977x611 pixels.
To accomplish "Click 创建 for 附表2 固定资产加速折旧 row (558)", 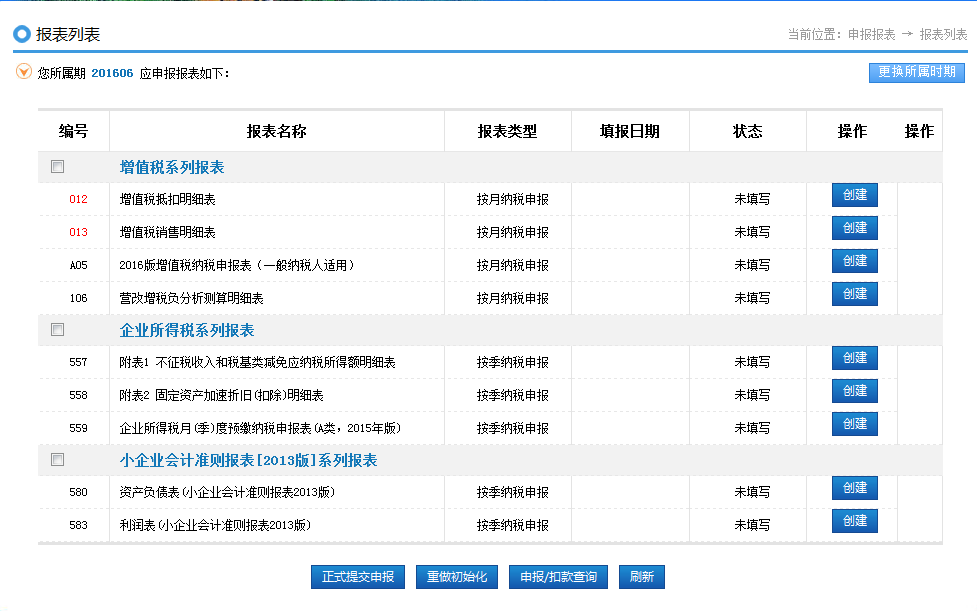I will coord(855,391).
